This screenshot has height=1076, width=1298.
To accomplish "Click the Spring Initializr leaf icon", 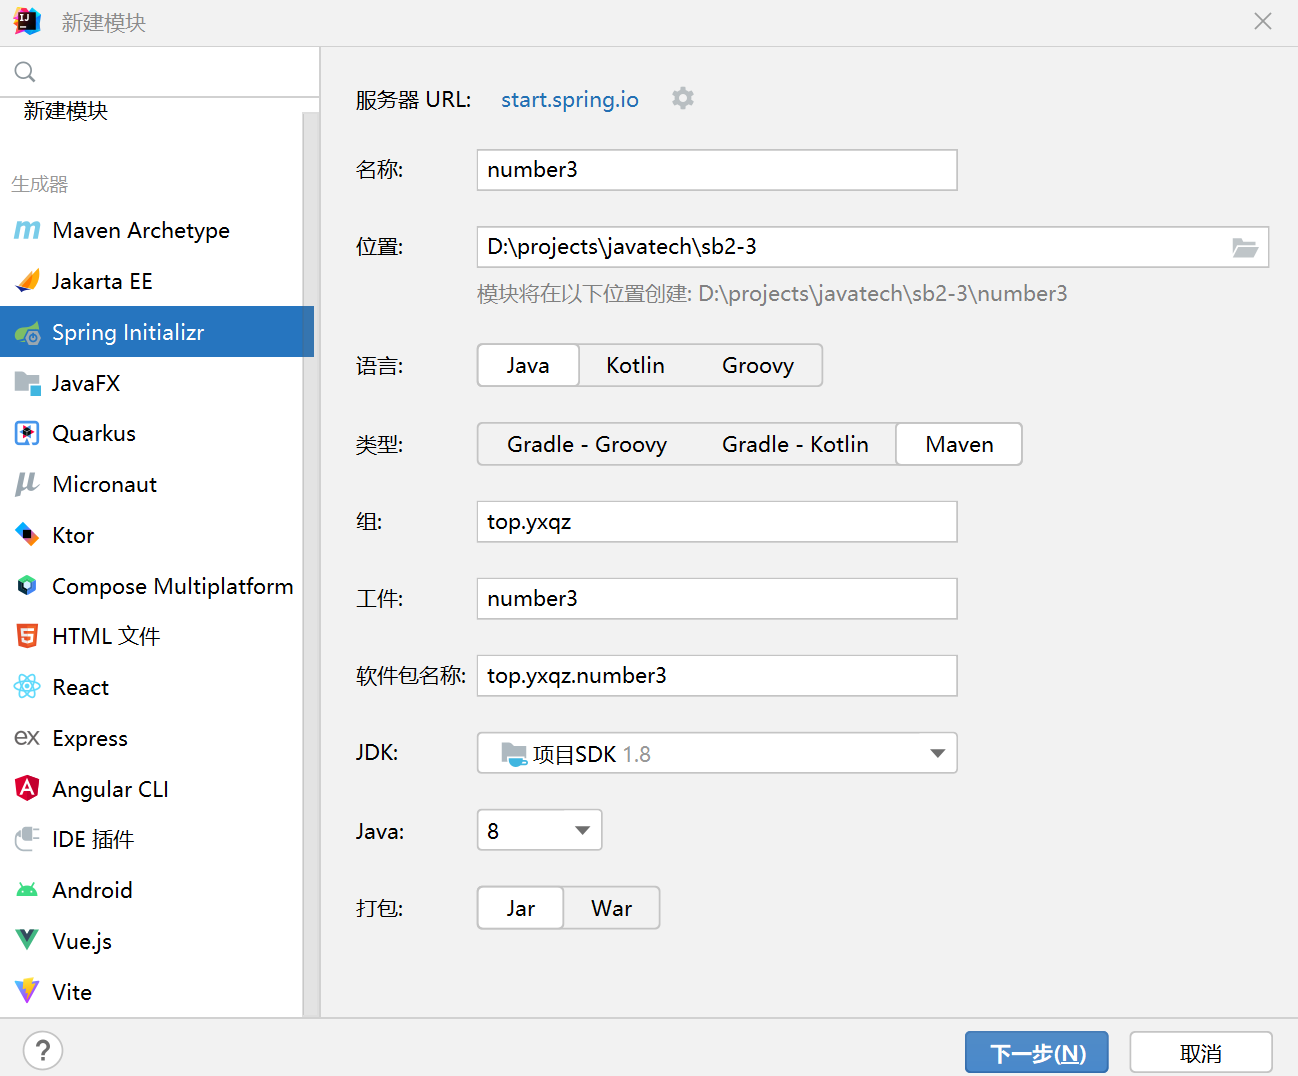I will pyautogui.click(x=27, y=333).
